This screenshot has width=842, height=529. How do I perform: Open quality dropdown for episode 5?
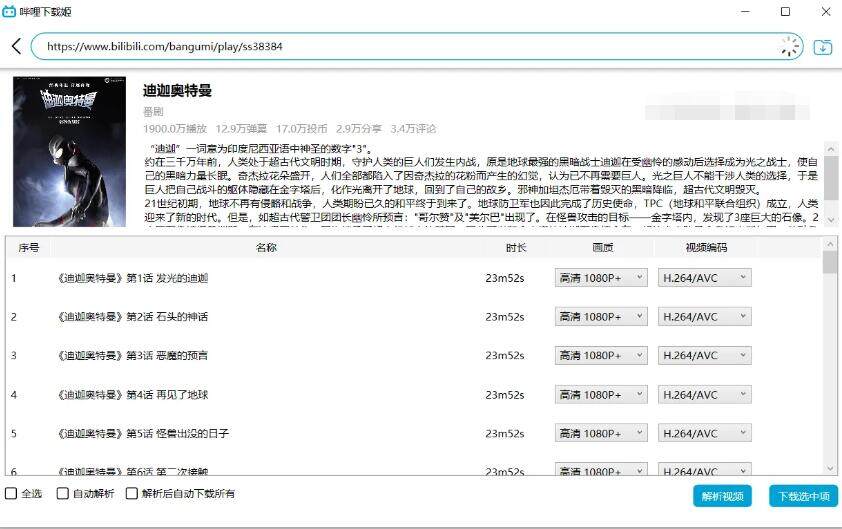tap(601, 433)
